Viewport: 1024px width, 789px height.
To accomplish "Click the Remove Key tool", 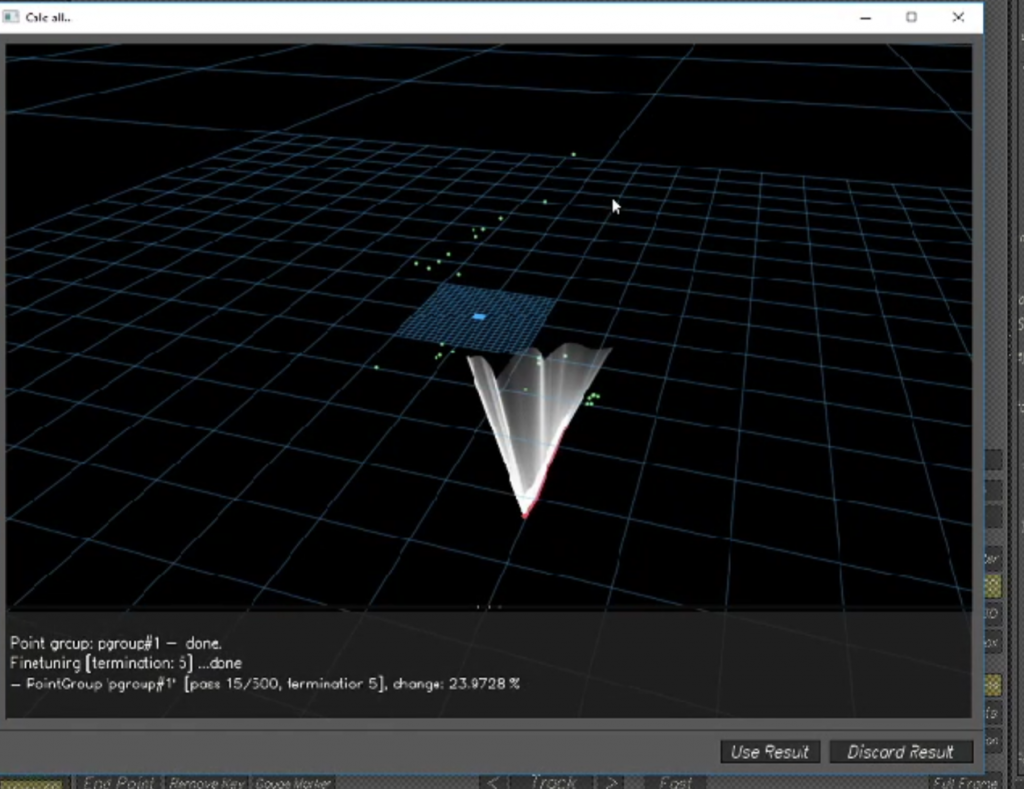I will point(205,782).
